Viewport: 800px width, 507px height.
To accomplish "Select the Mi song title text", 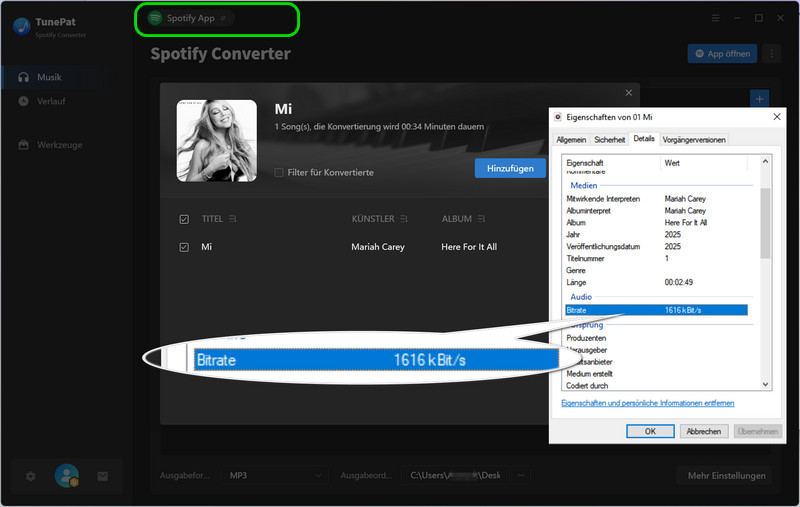I will [206, 247].
